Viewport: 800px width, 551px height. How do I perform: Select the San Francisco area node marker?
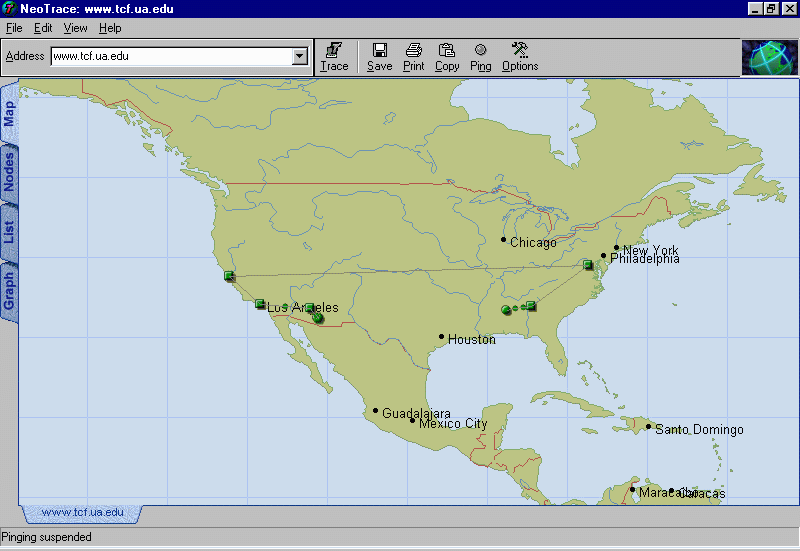pos(229,276)
